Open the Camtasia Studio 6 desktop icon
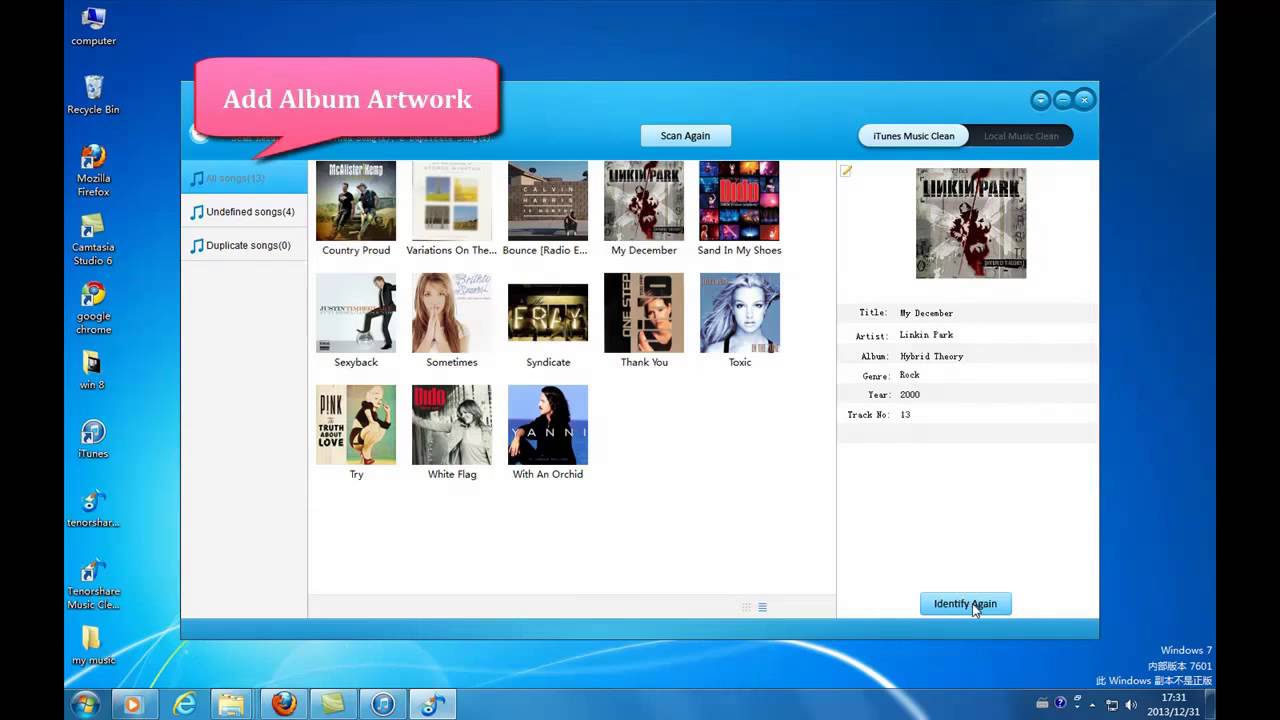This screenshot has height=720, width=1280. (93, 239)
